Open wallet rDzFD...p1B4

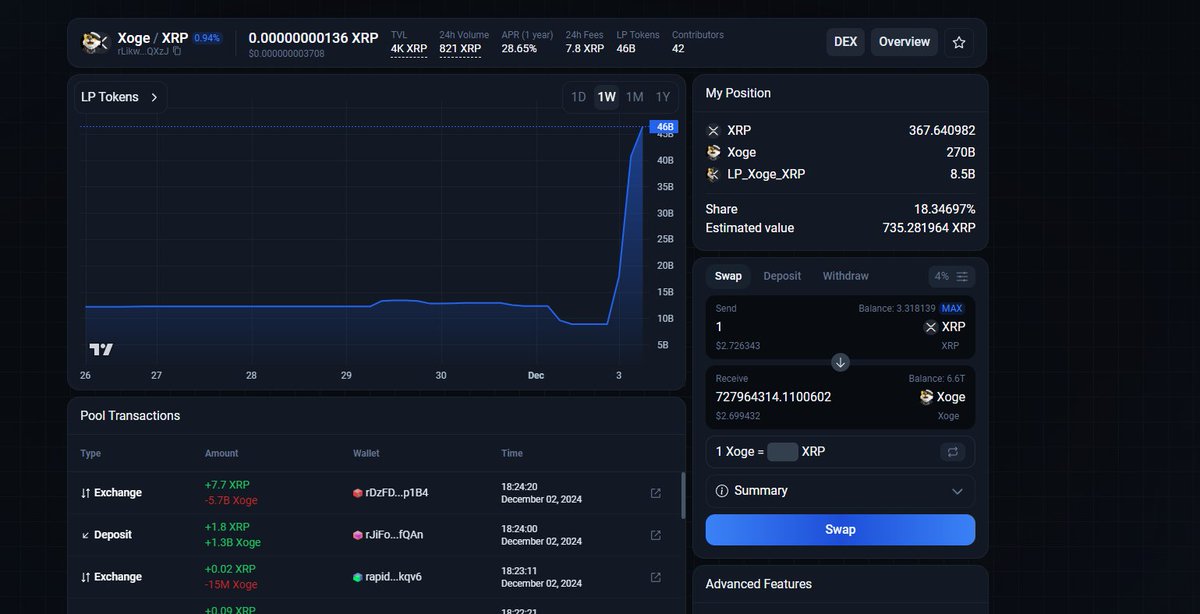click(397, 493)
